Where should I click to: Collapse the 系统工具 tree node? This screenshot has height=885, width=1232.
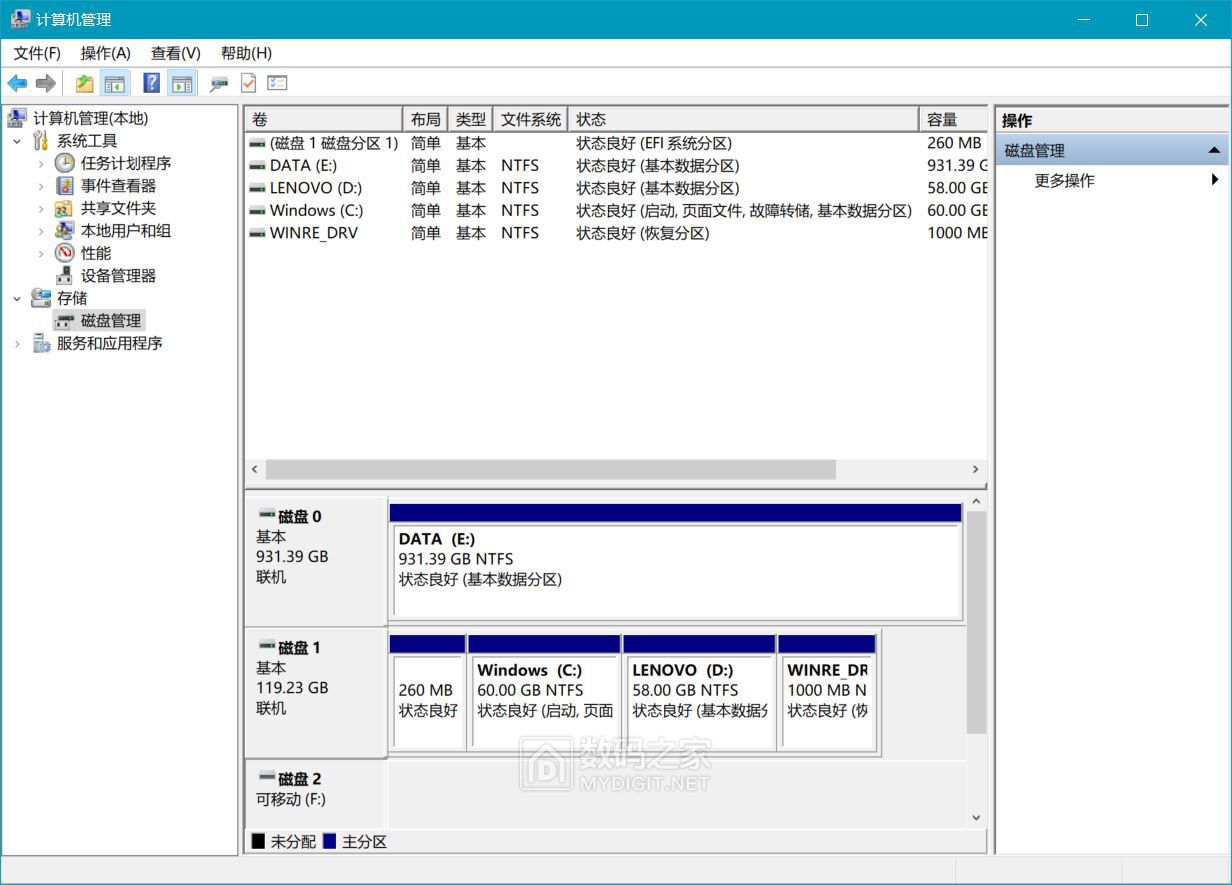[x=17, y=141]
